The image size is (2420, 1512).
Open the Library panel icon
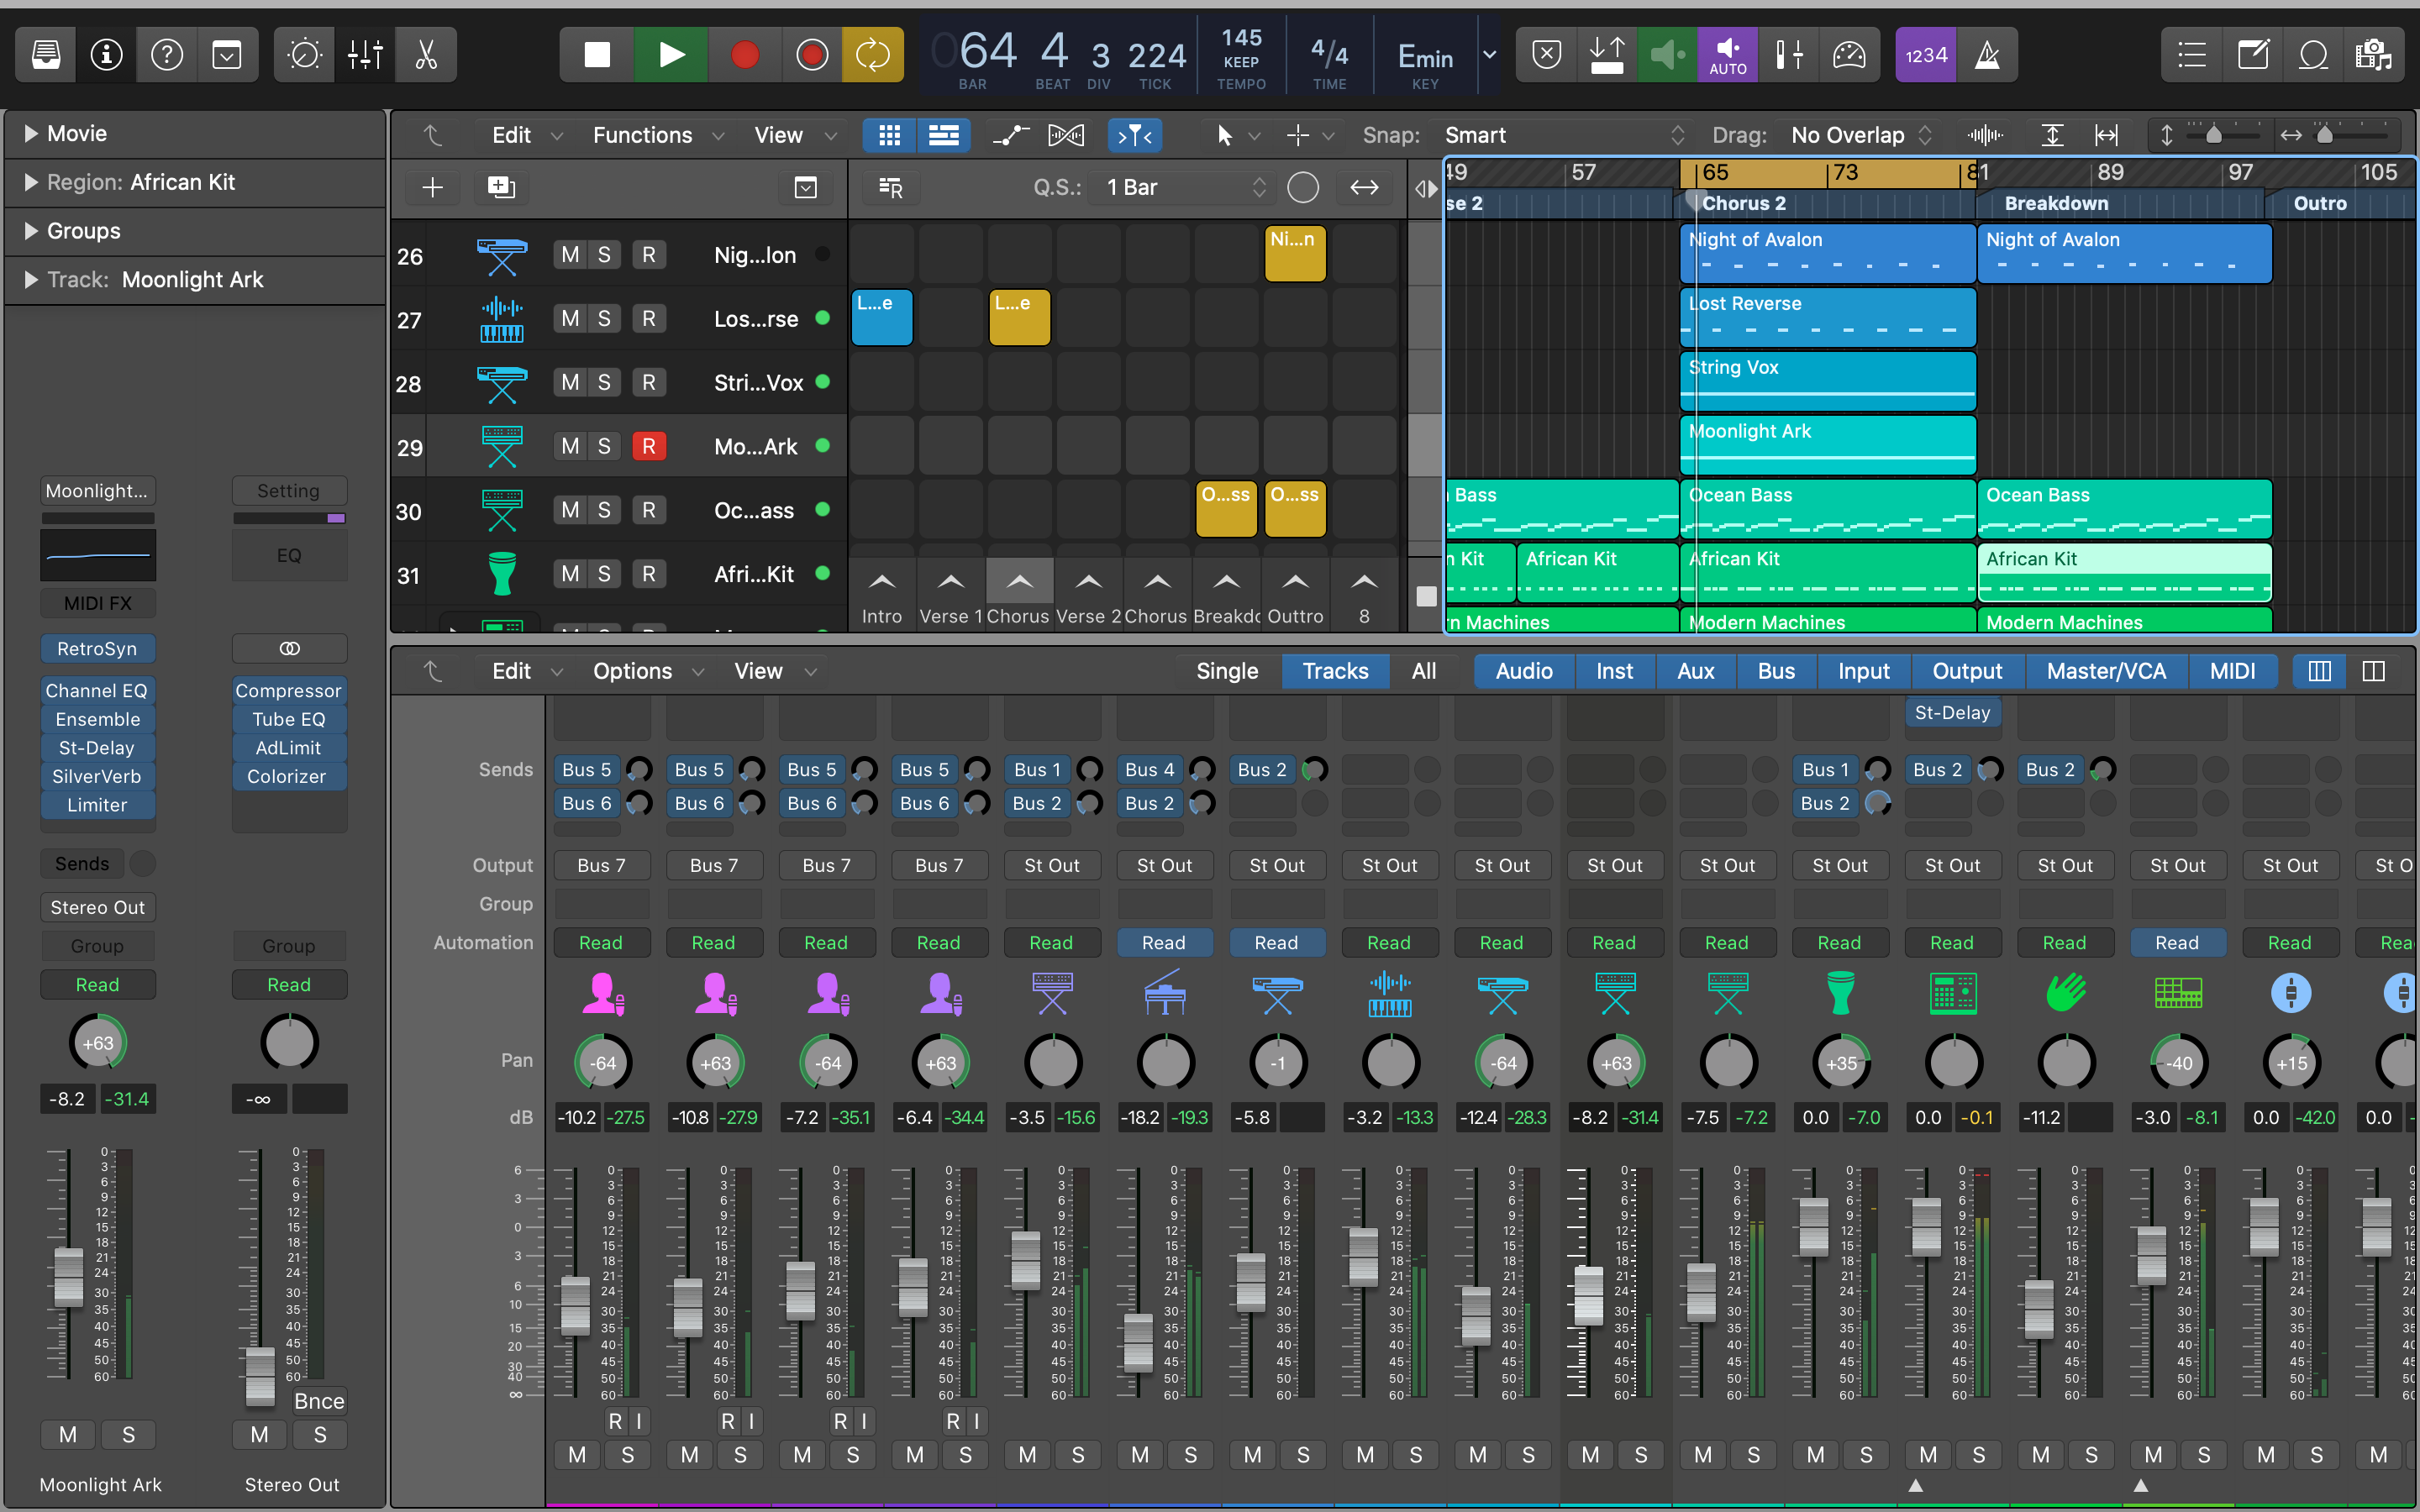(46, 55)
